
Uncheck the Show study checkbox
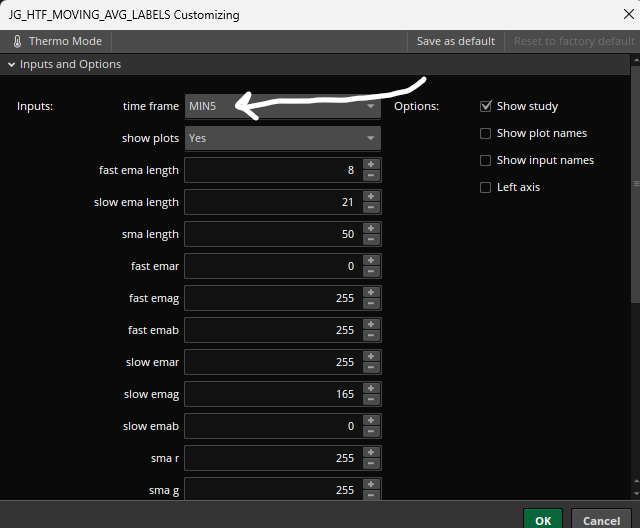pos(486,106)
